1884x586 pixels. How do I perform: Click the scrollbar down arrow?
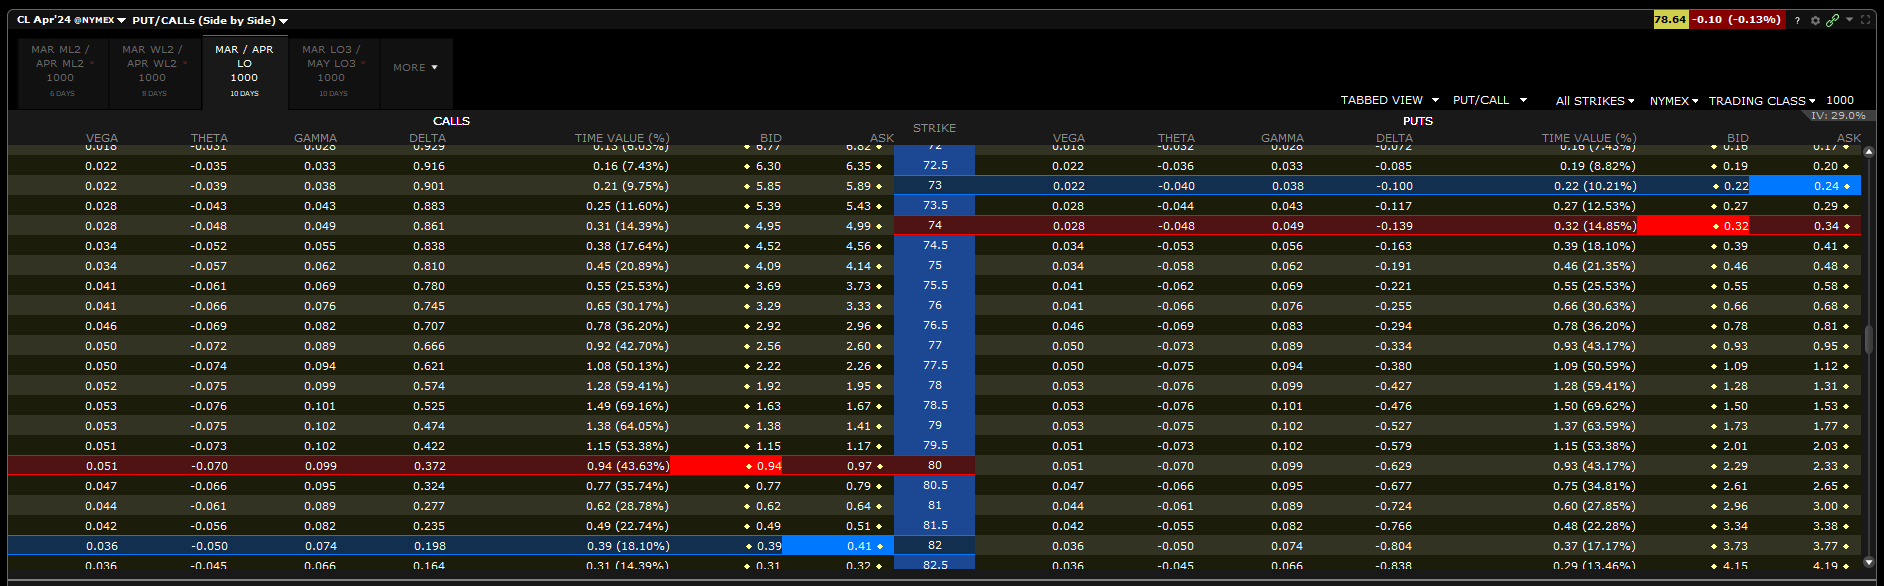tap(1868, 563)
